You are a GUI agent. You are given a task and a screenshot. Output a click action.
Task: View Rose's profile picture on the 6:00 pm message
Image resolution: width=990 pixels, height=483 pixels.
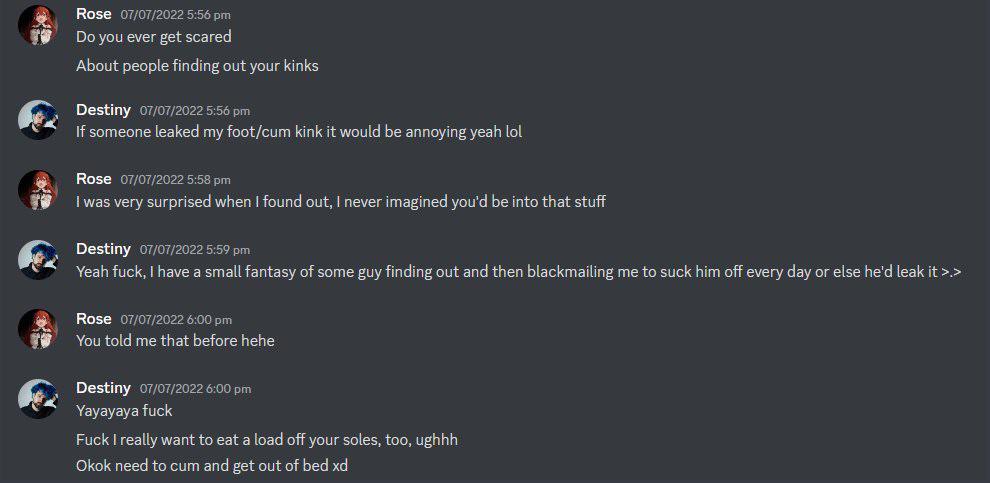click(x=37, y=329)
